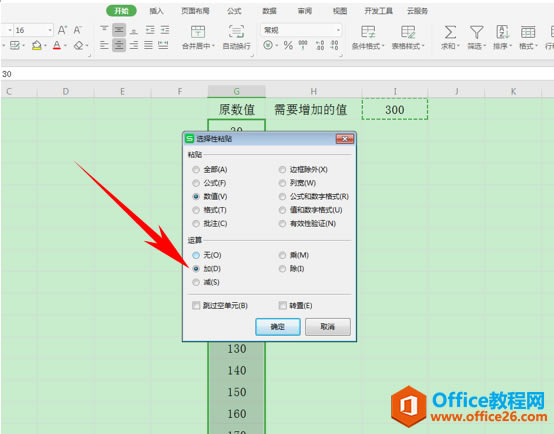Viewport: 554px width, 434px height.
Task: Expand the font size 16 dropdown
Action: click(49, 30)
